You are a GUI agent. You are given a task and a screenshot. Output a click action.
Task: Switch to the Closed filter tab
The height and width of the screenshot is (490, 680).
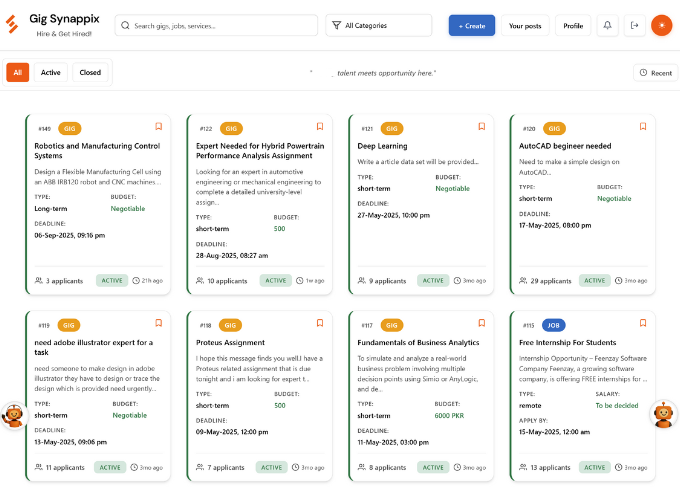(x=90, y=73)
